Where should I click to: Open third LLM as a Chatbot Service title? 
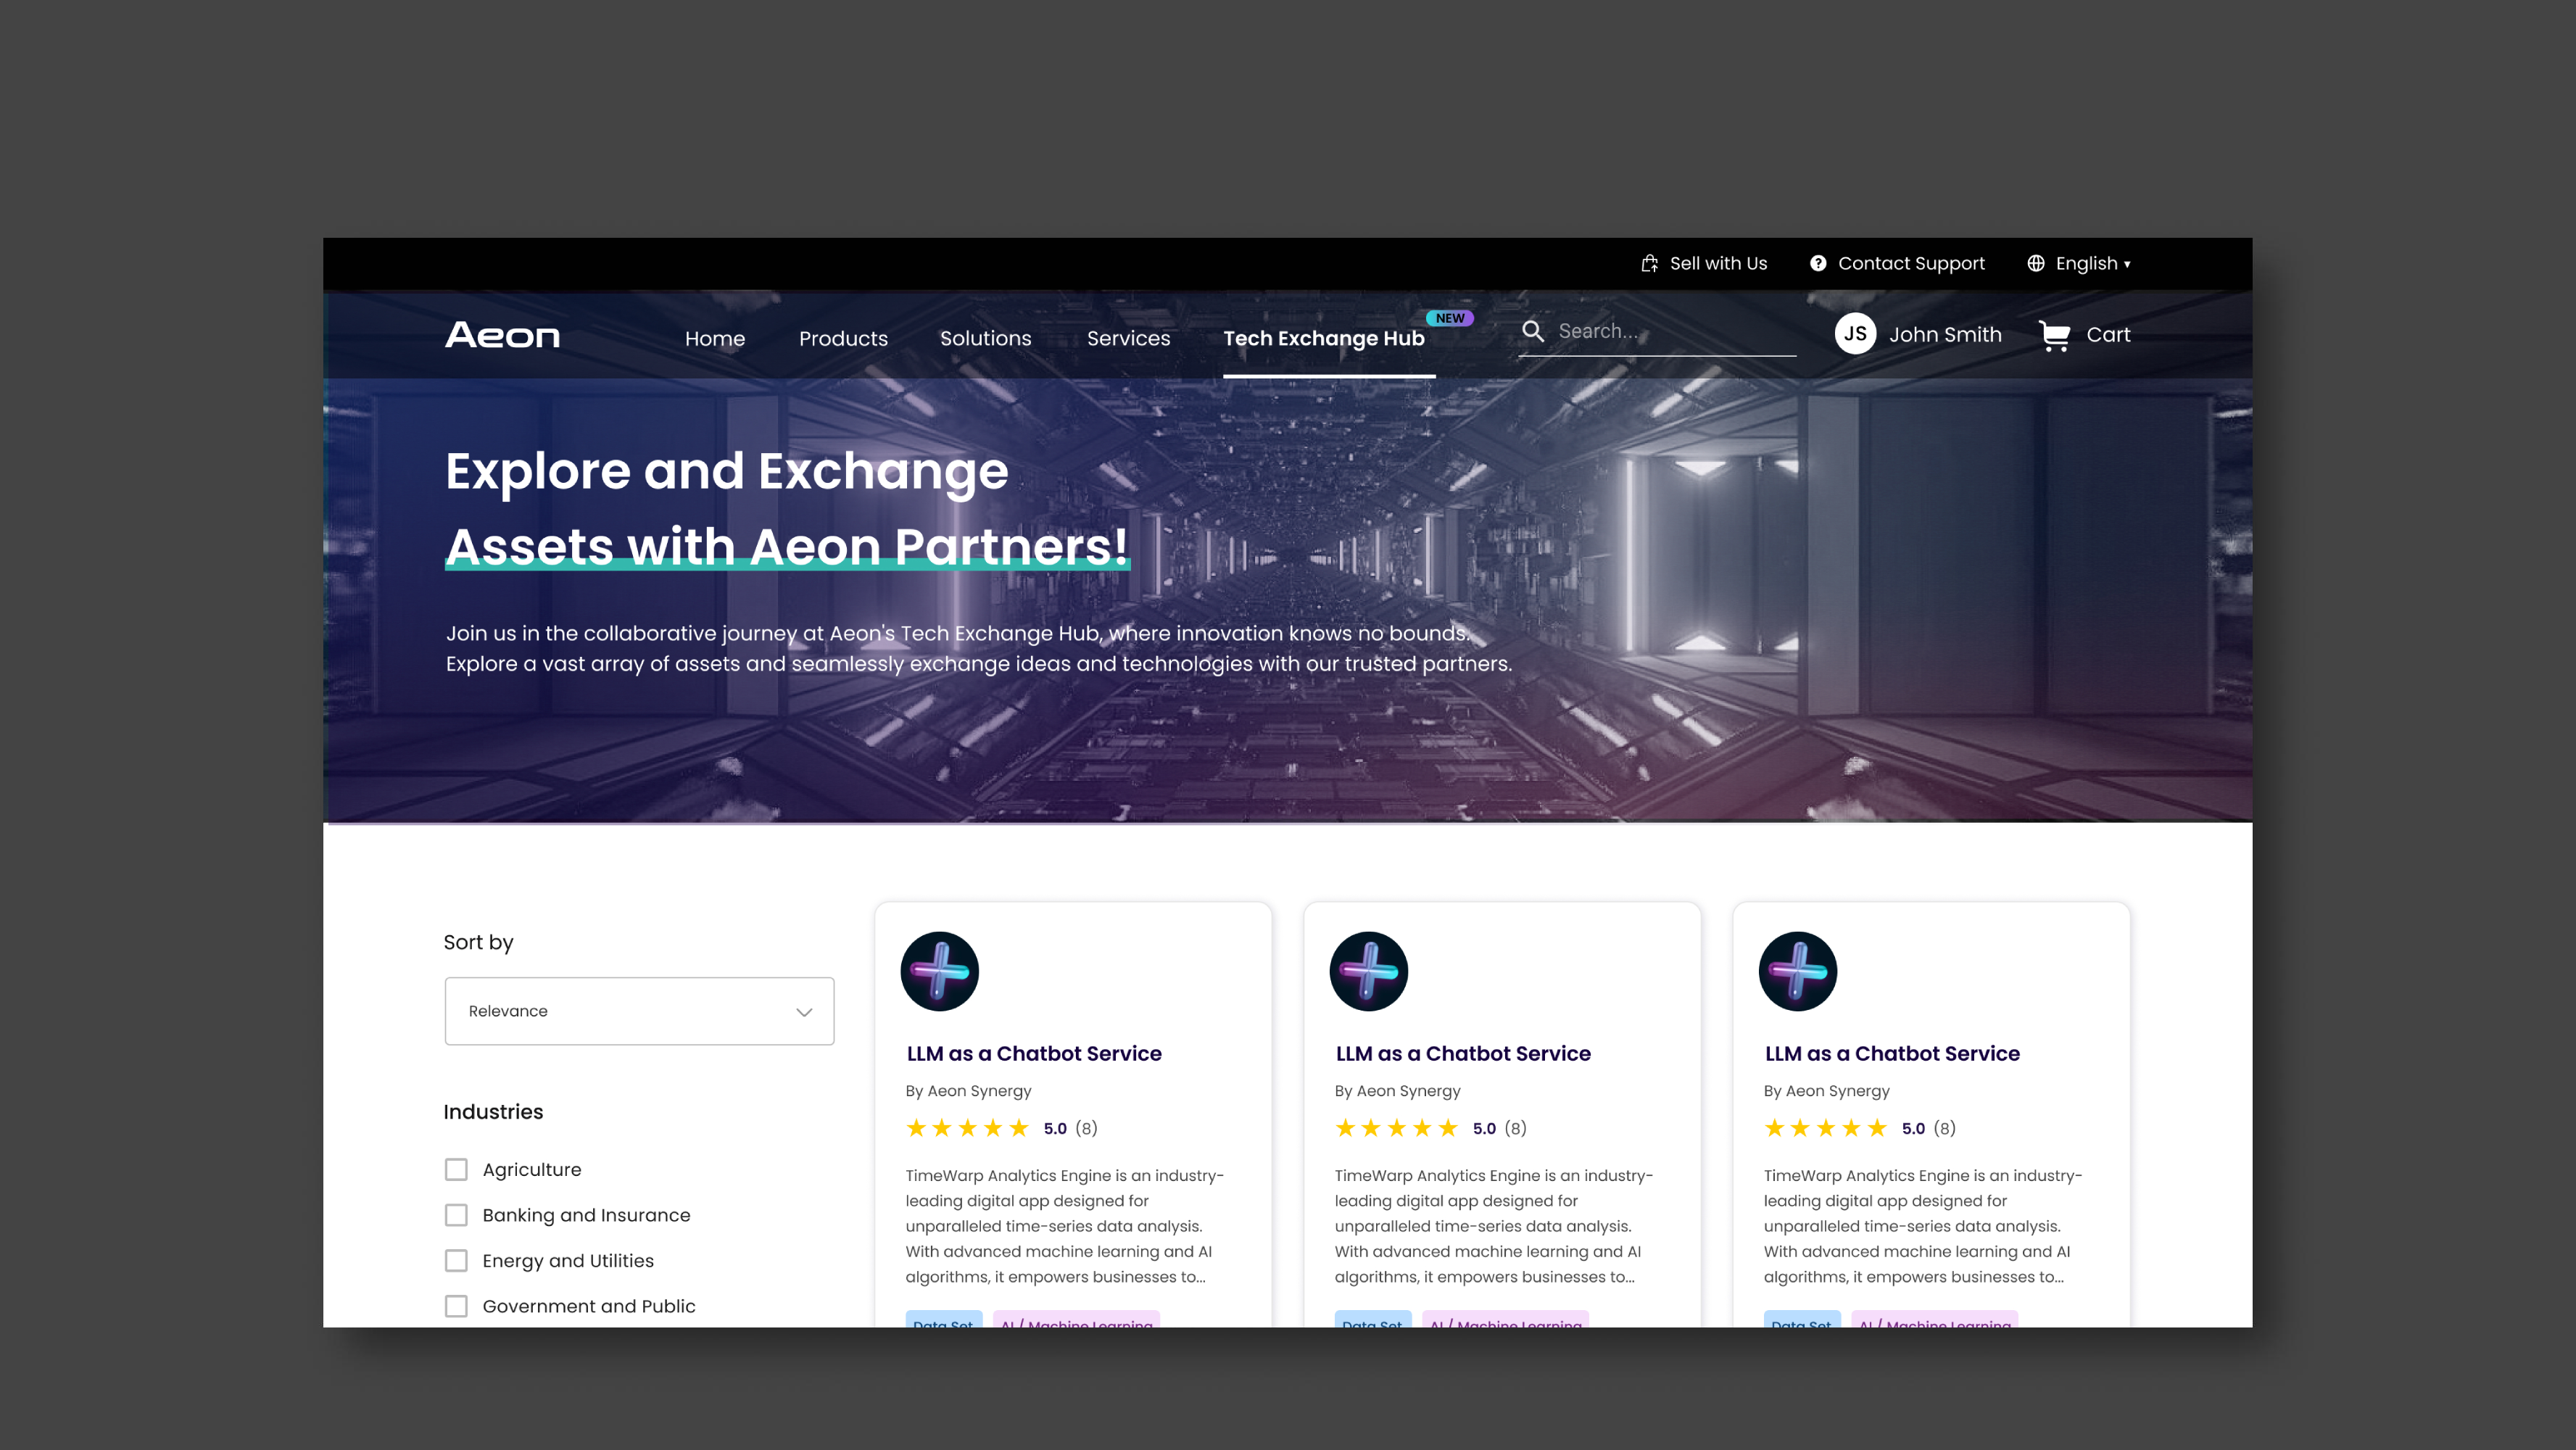click(1891, 1053)
